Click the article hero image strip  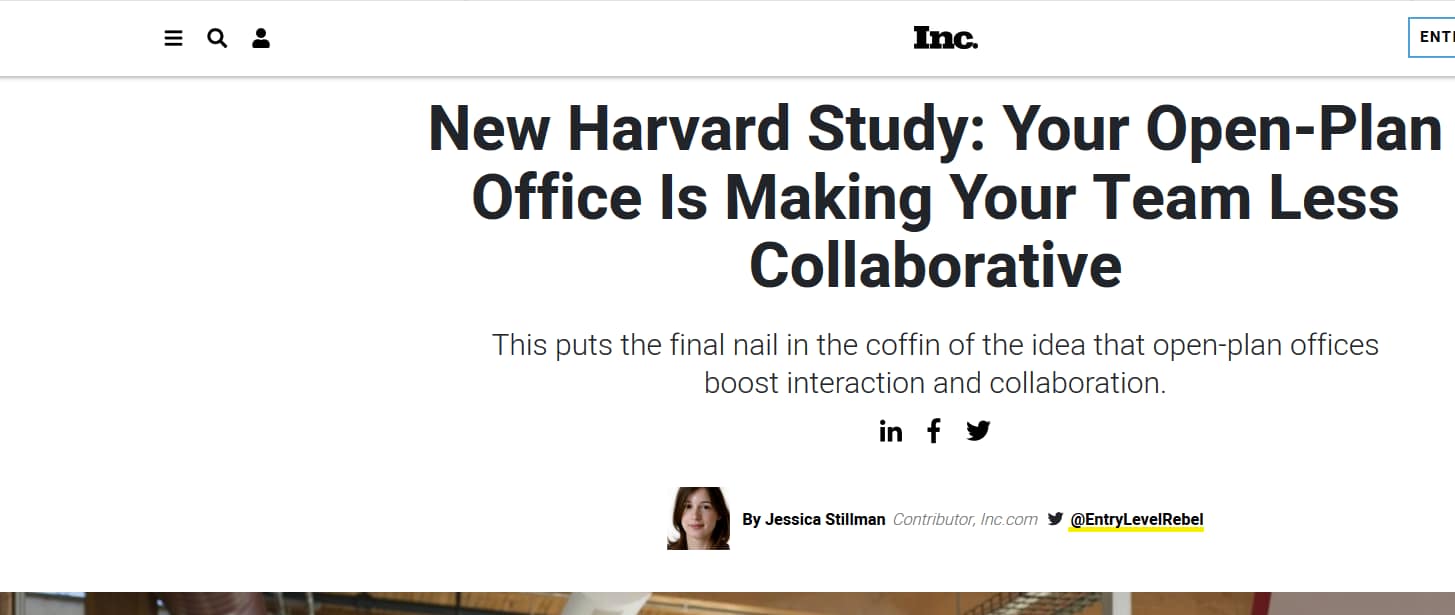click(727, 603)
